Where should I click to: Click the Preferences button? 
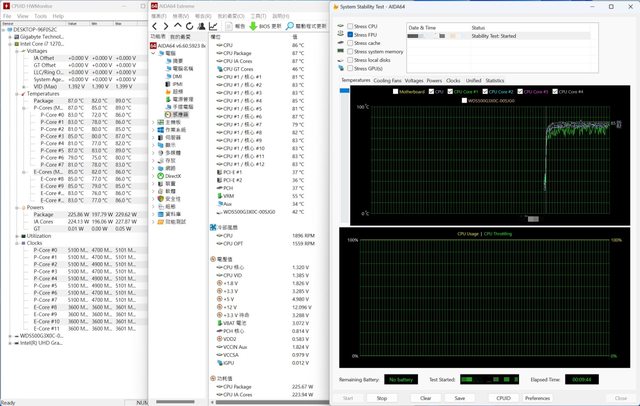[537, 397]
